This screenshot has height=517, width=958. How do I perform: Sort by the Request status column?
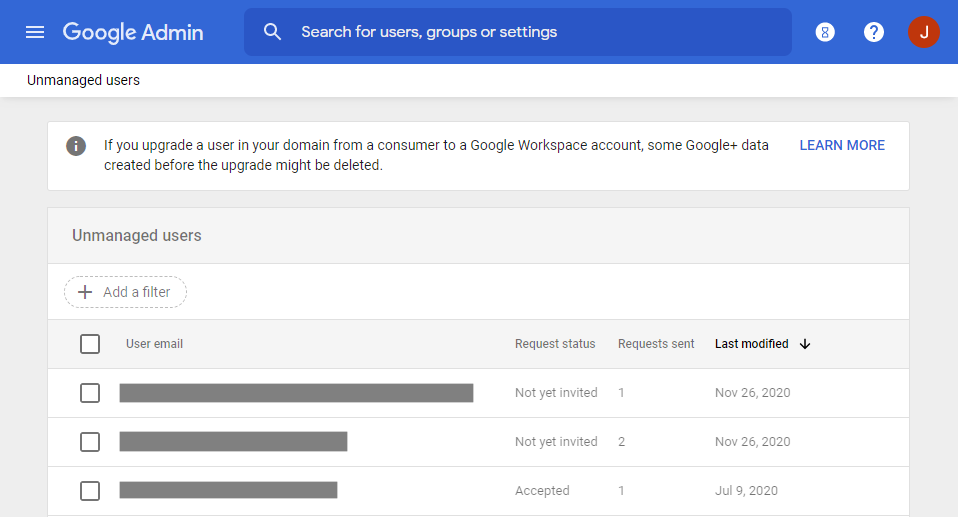click(x=555, y=344)
